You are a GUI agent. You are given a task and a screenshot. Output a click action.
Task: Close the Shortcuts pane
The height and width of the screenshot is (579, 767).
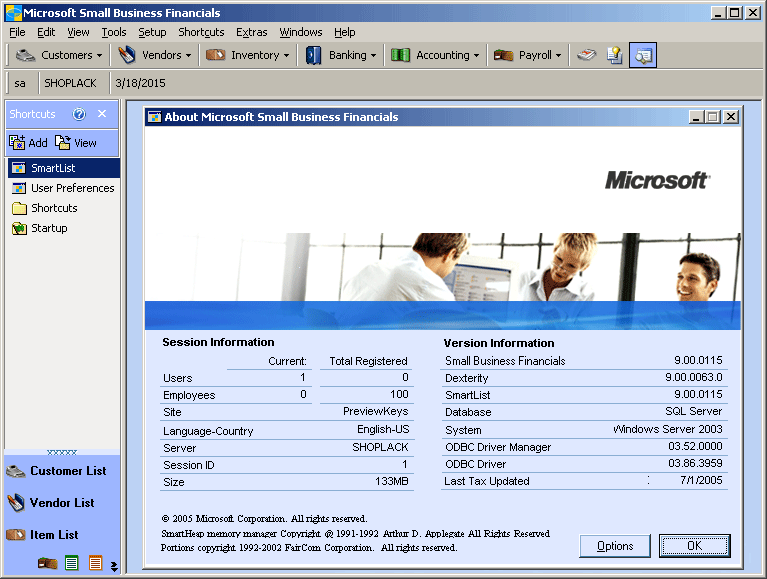[102, 113]
